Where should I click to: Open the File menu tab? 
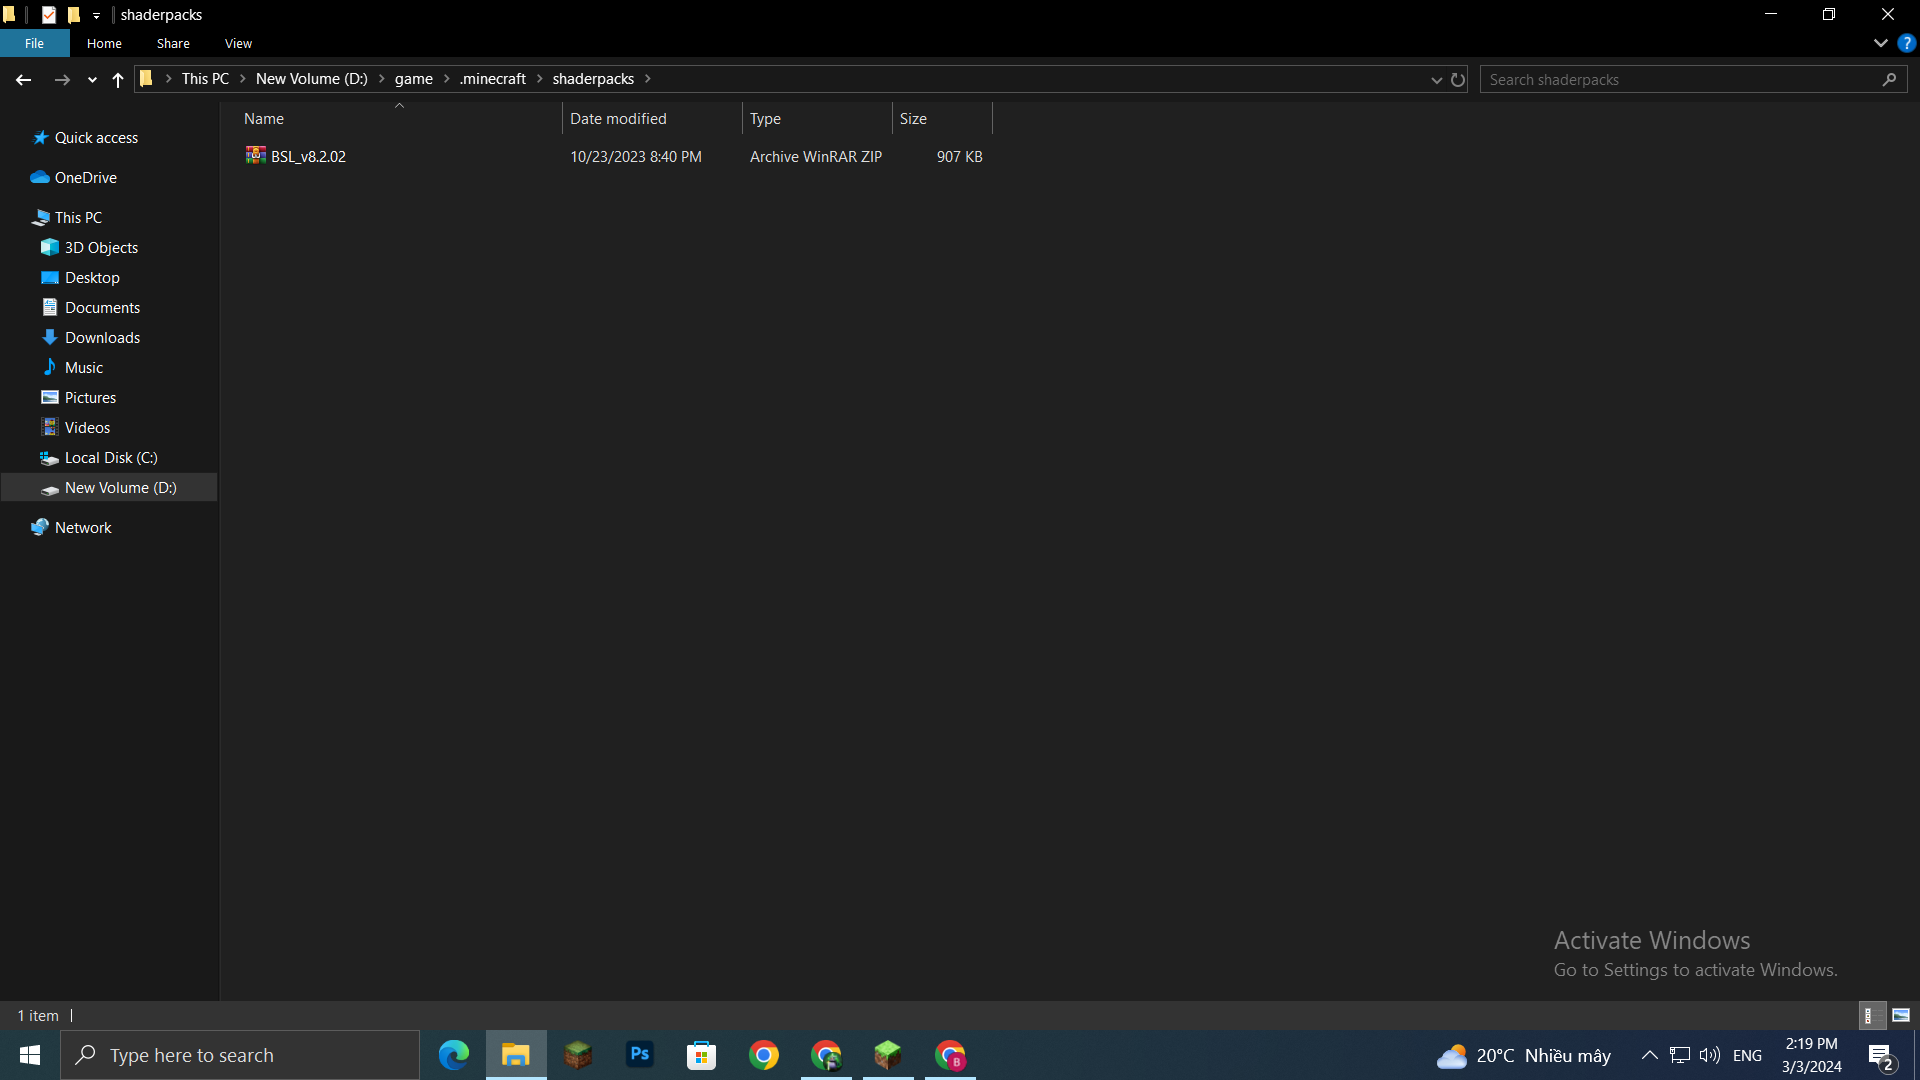pos(34,43)
